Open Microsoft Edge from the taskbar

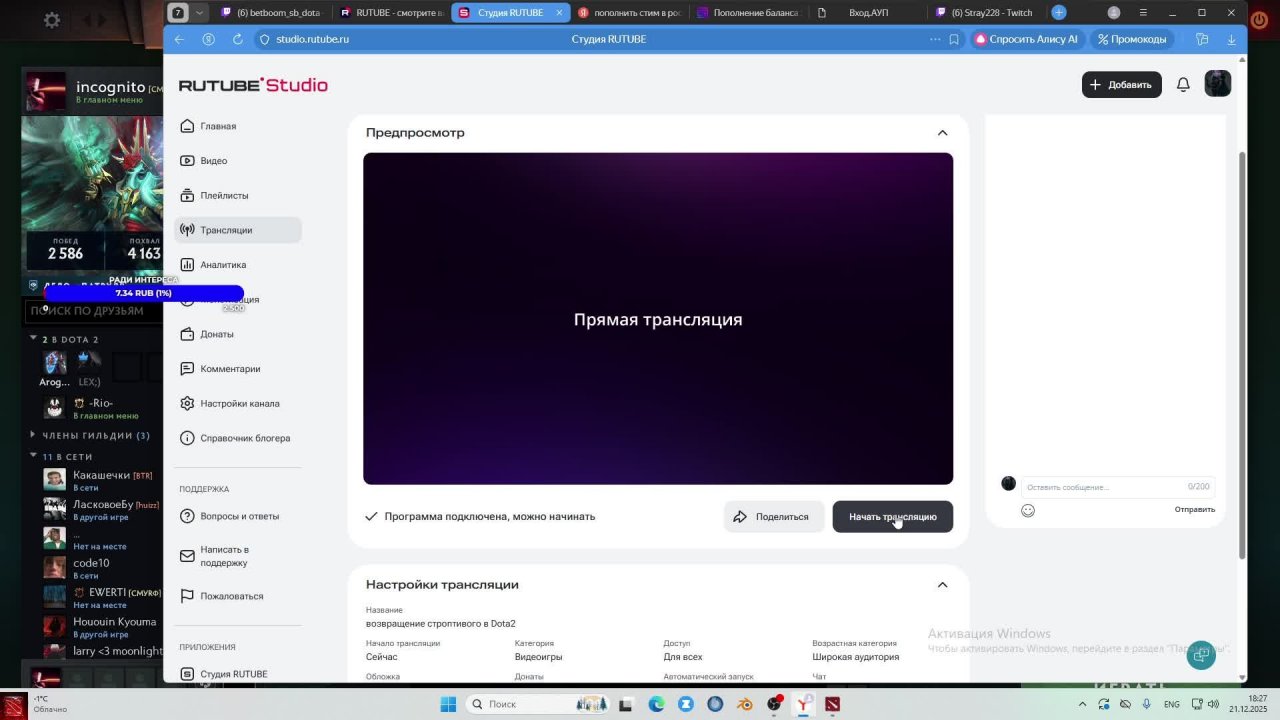coord(656,704)
